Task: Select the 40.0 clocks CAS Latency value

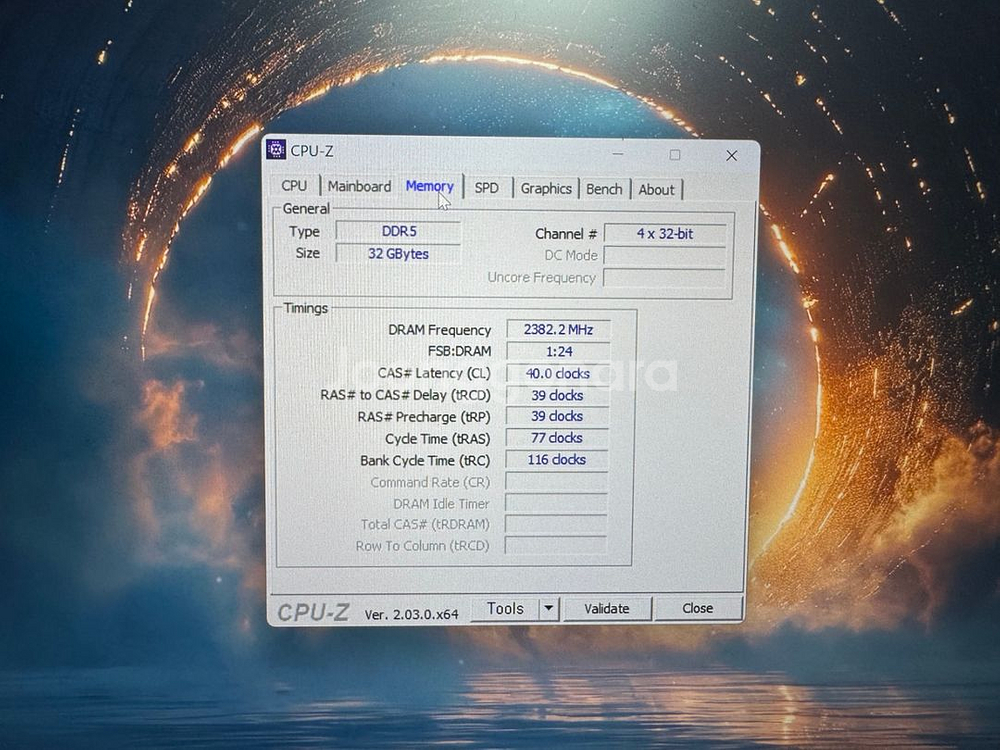Action: 557,373
